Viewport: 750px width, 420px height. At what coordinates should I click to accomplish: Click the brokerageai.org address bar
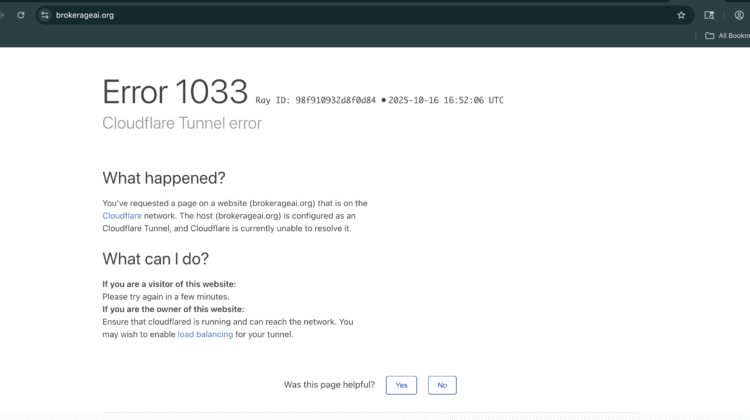(x=300, y=15)
